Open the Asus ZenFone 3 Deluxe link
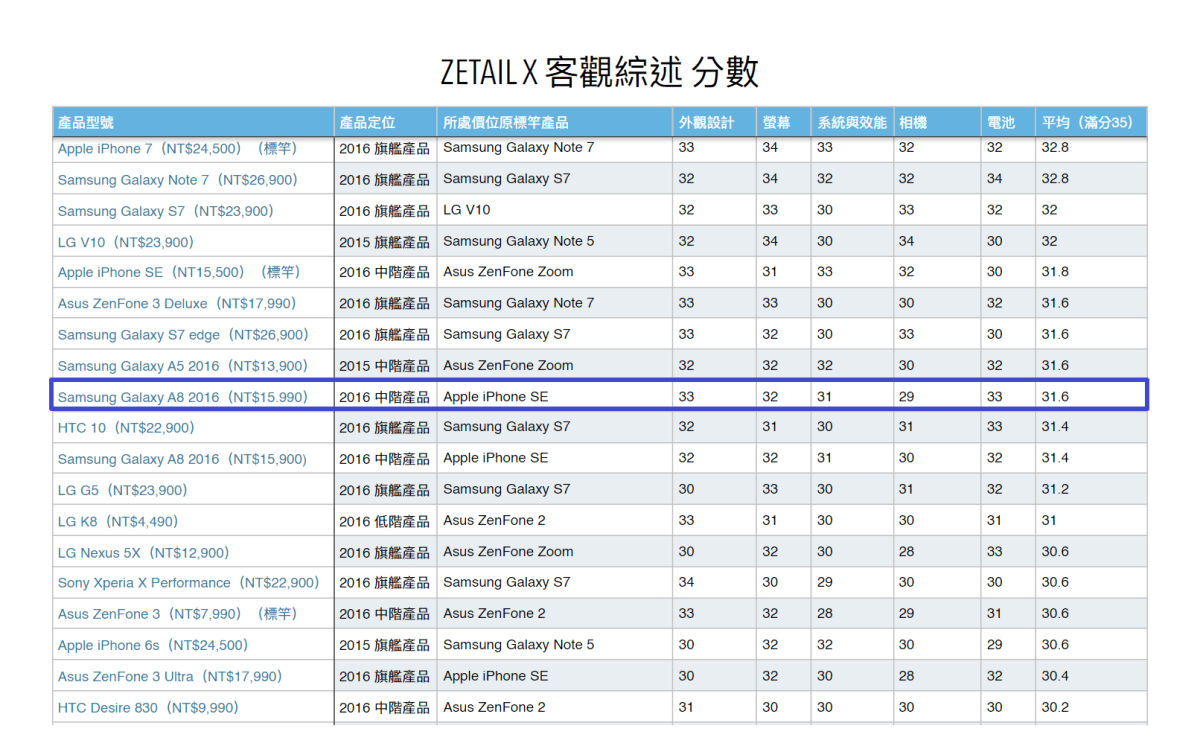 coord(177,304)
